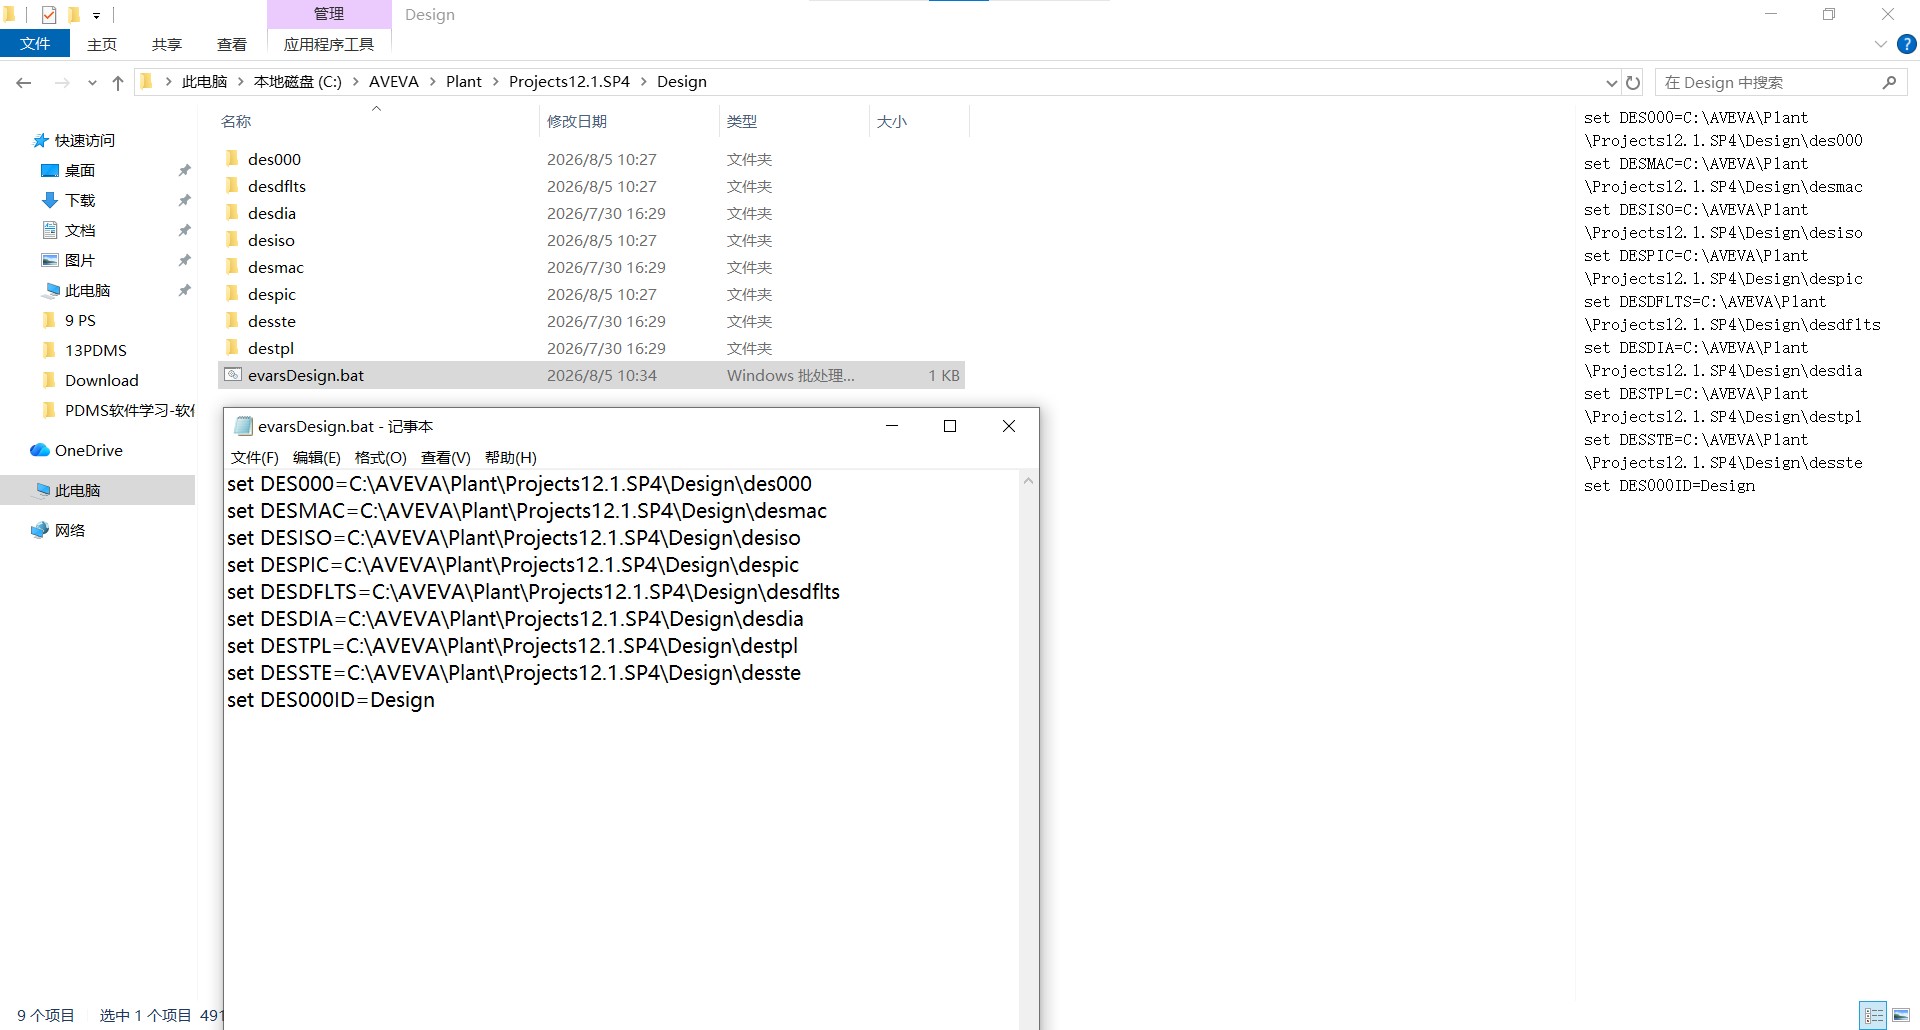Click the 网络 network icon in navigation pane
The image size is (1920, 1030).
(x=40, y=530)
